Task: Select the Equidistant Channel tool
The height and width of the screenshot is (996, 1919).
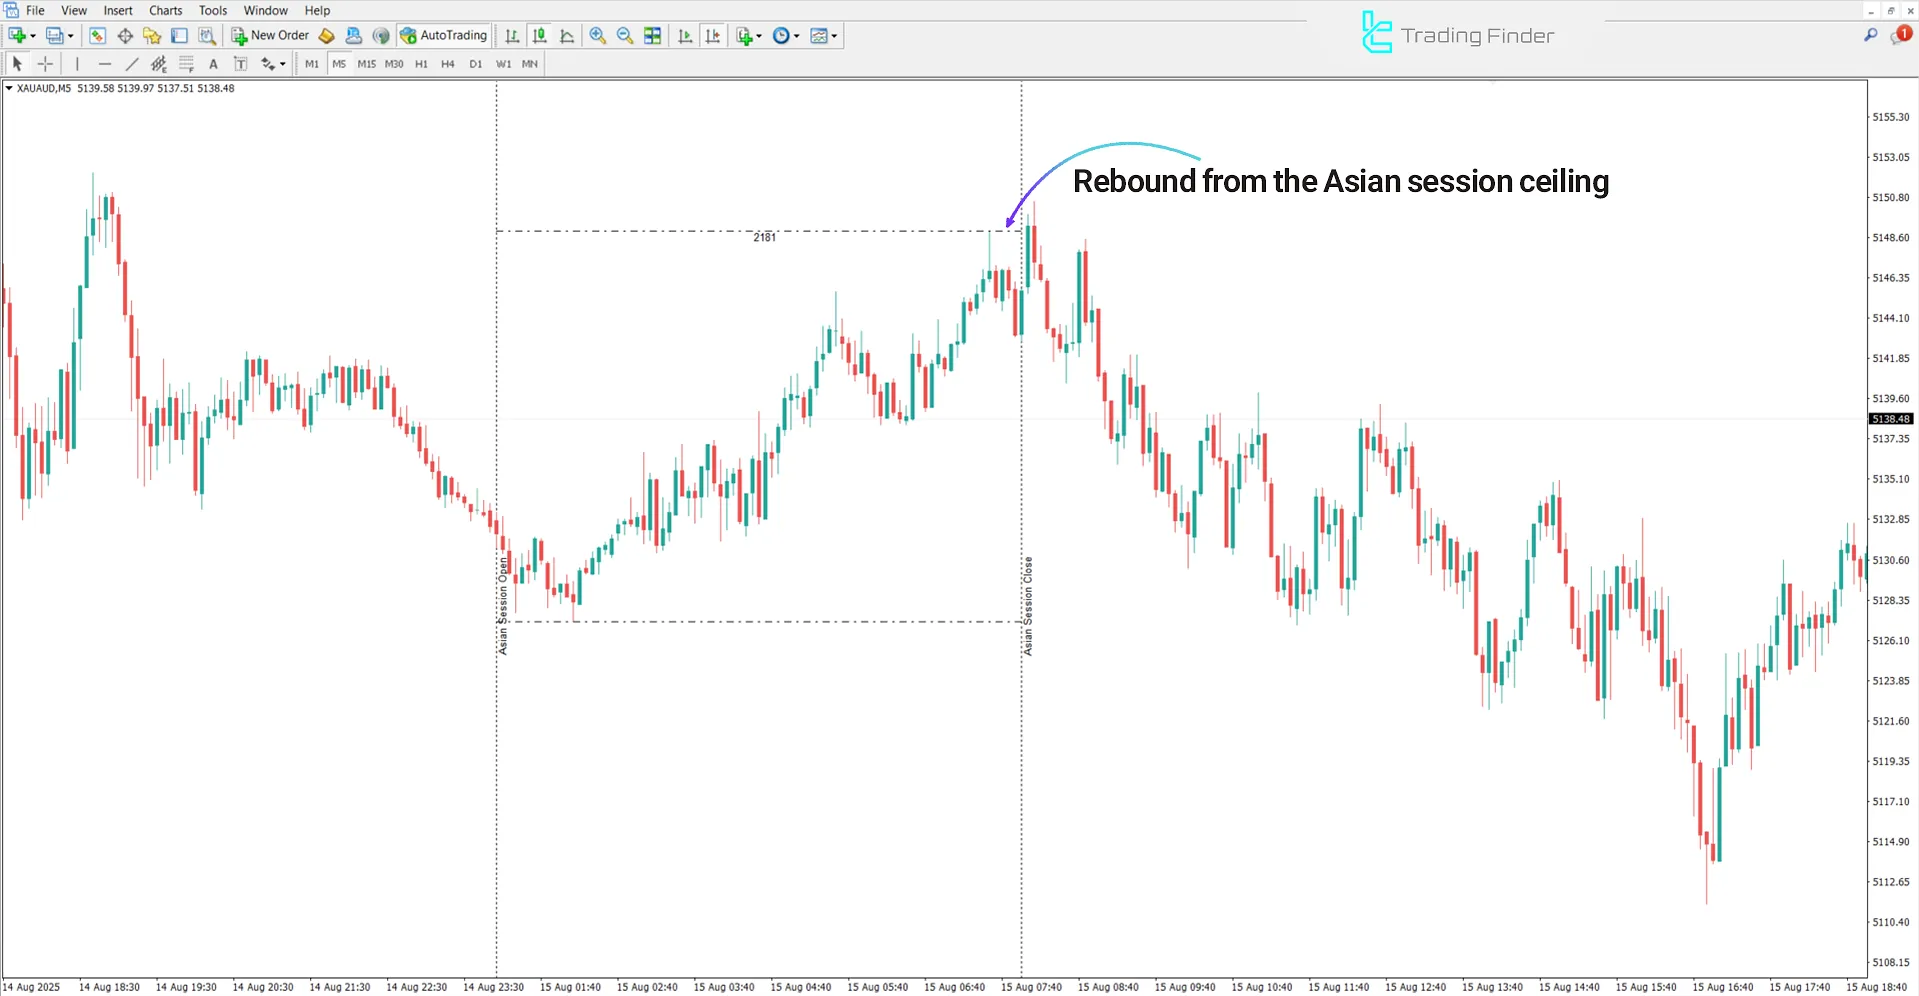Action: (159, 64)
